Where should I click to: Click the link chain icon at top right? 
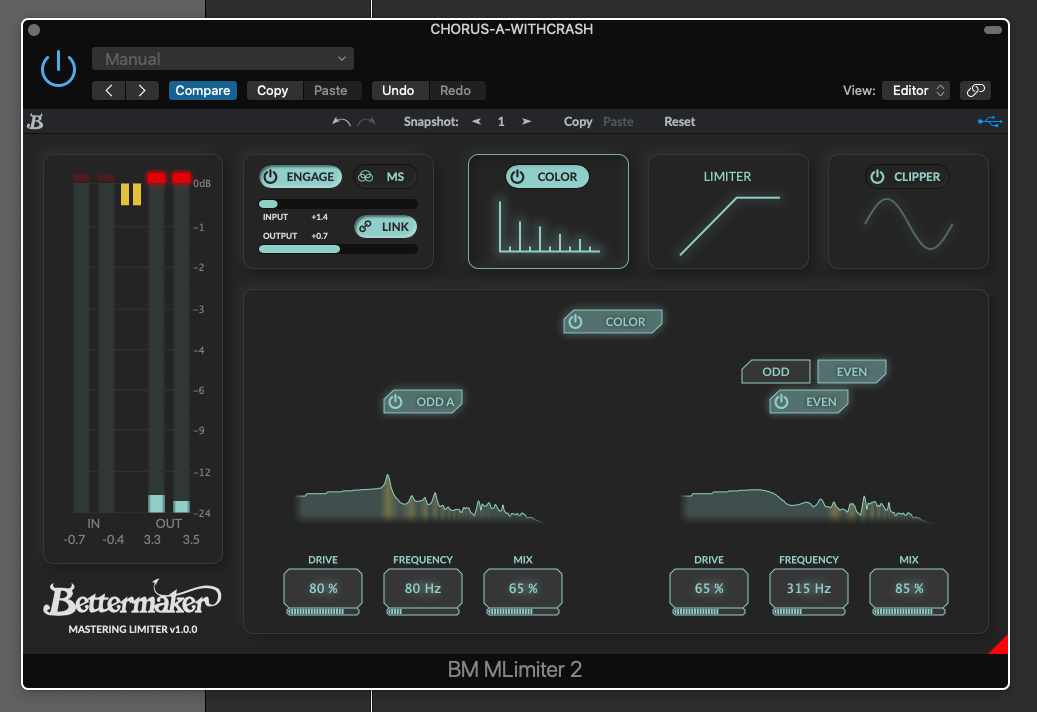coord(975,91)
